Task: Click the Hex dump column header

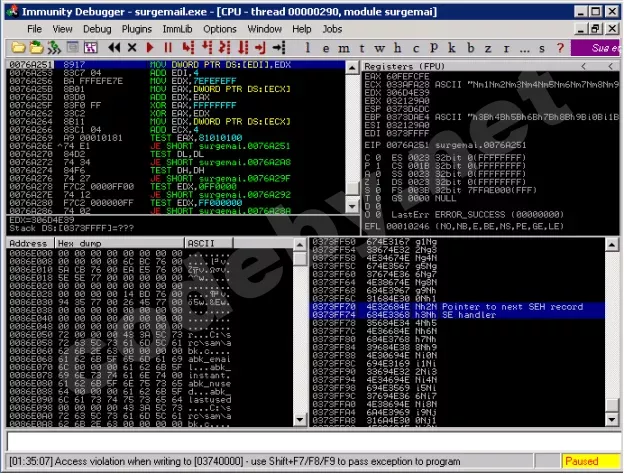Action: pos(119,243)
